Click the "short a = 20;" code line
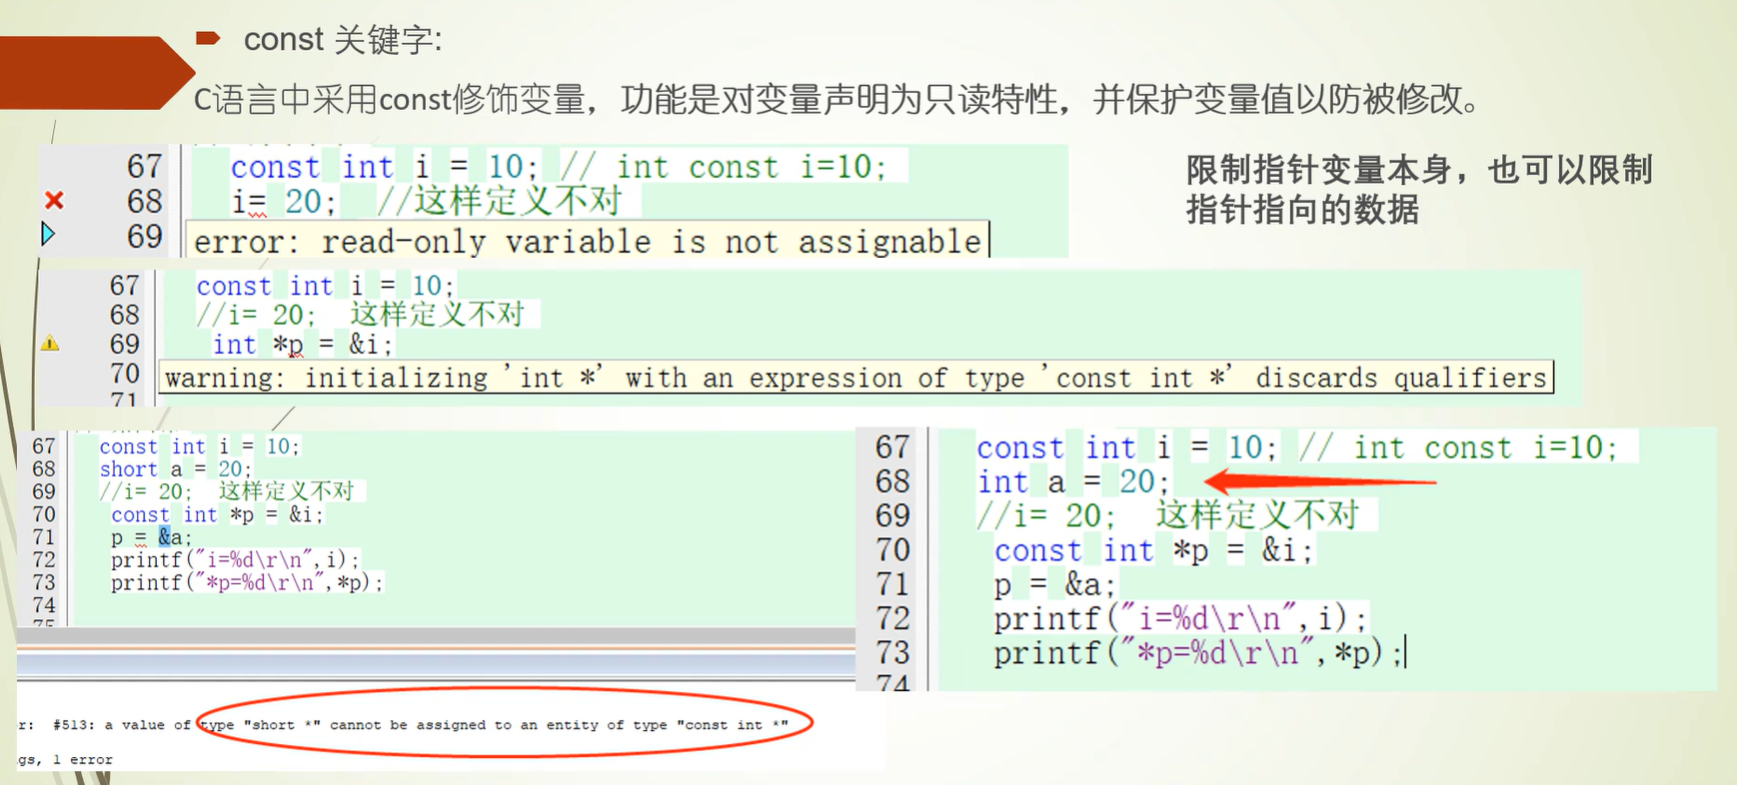Image resolution: width=1737 pixels, height=785 pixels. click(175, 469)
